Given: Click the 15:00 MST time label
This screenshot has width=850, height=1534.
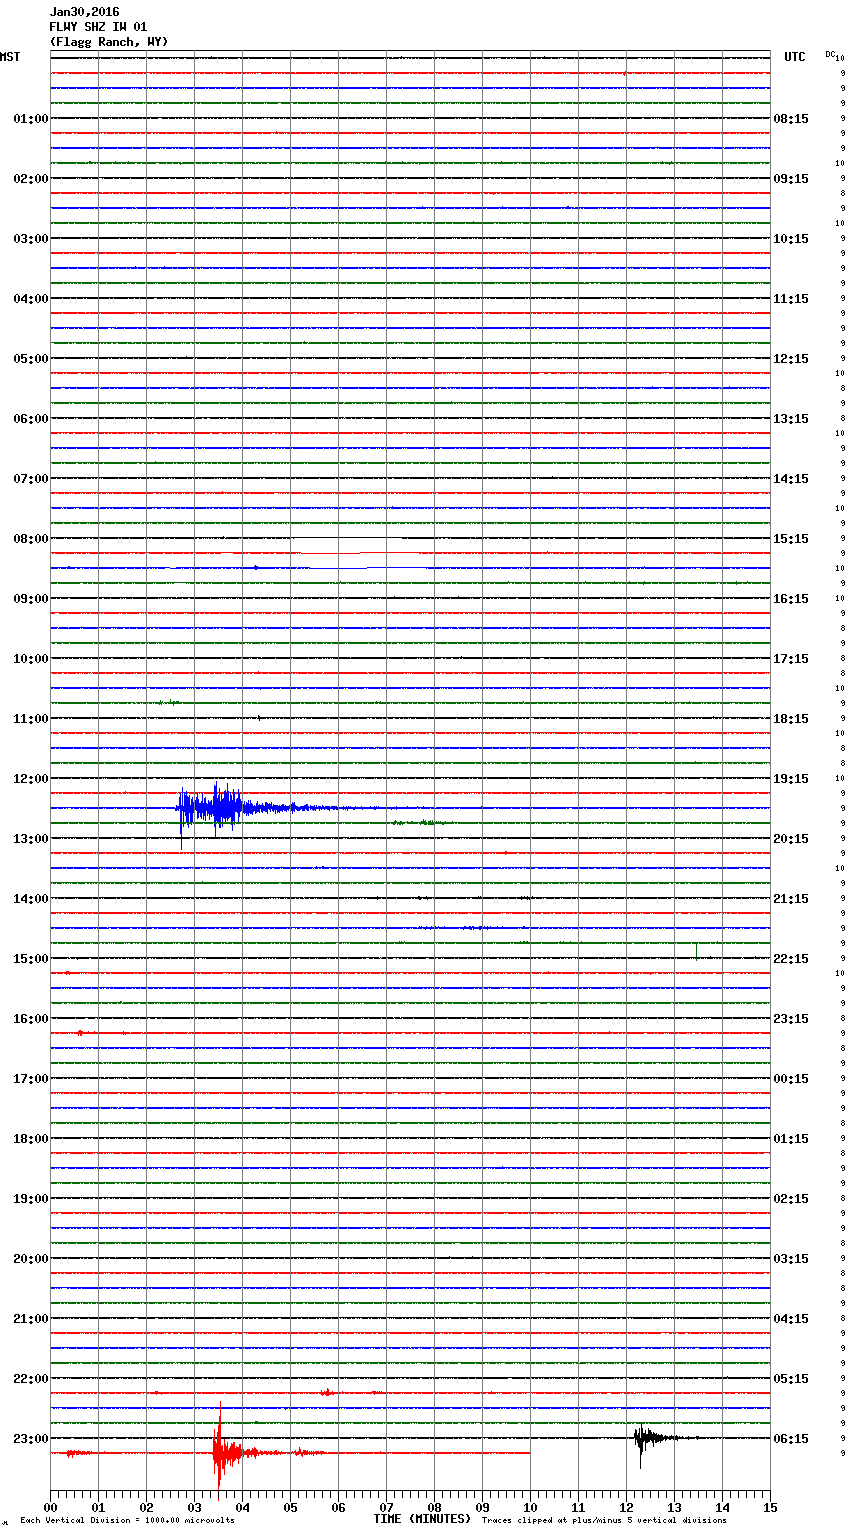Looking at the screenshot, I should pyautogui.click(x=31, y=959).
